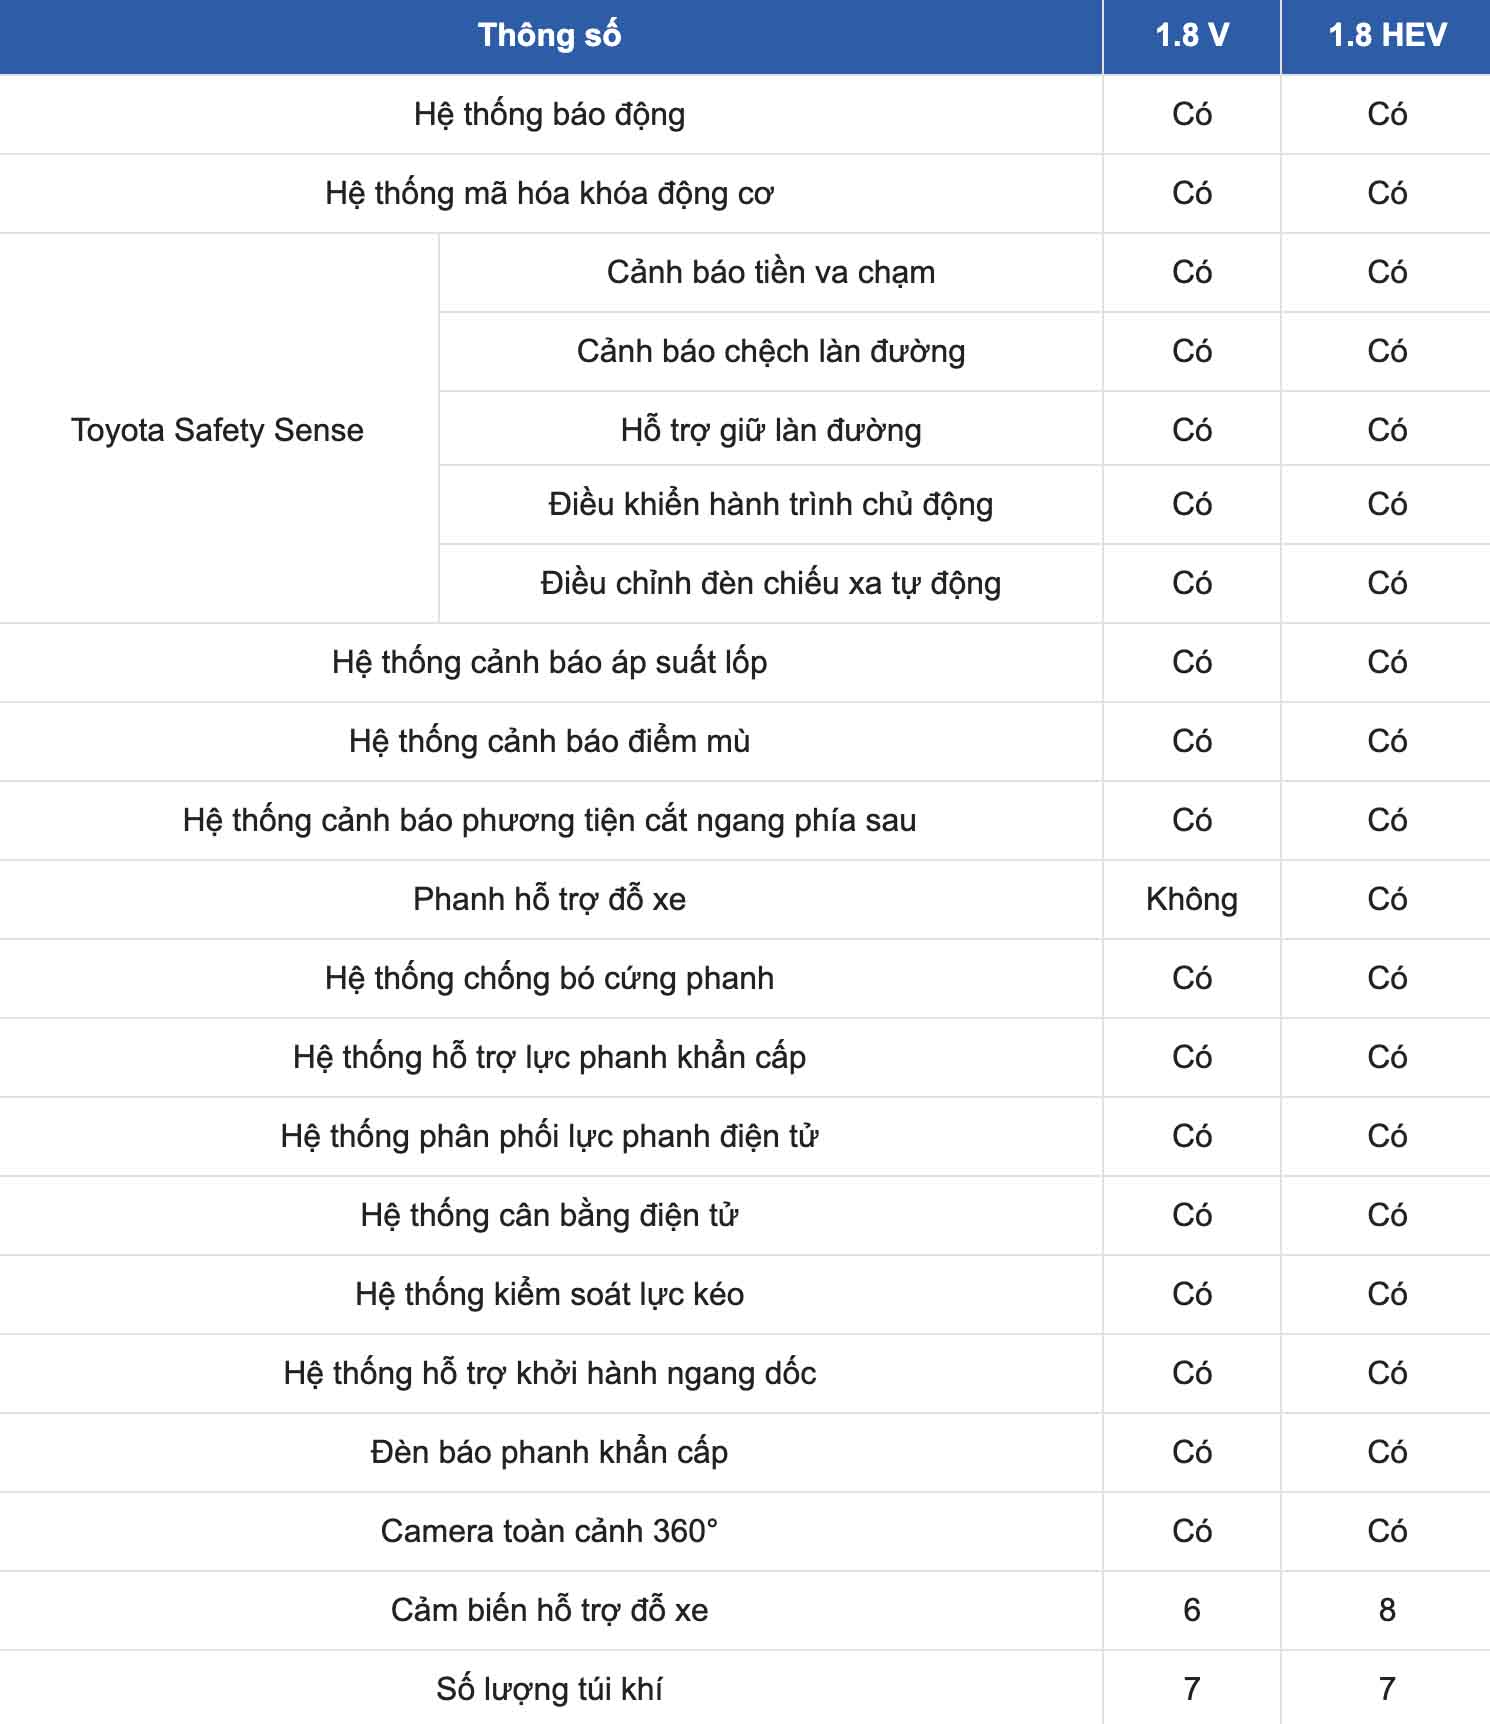Click the 'Hệ thống báo động' row label

tap(549, 114)
